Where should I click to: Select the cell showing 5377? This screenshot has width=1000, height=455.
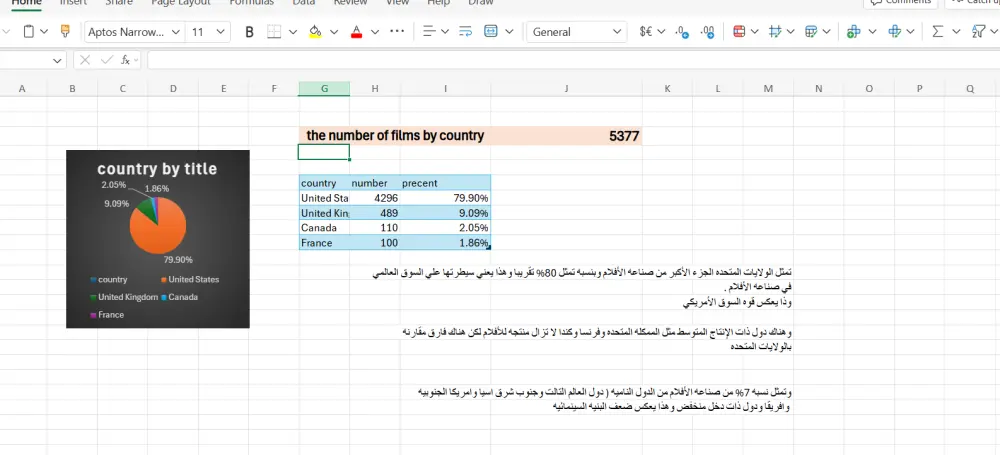pyautogui.click(x=566, y=136)
